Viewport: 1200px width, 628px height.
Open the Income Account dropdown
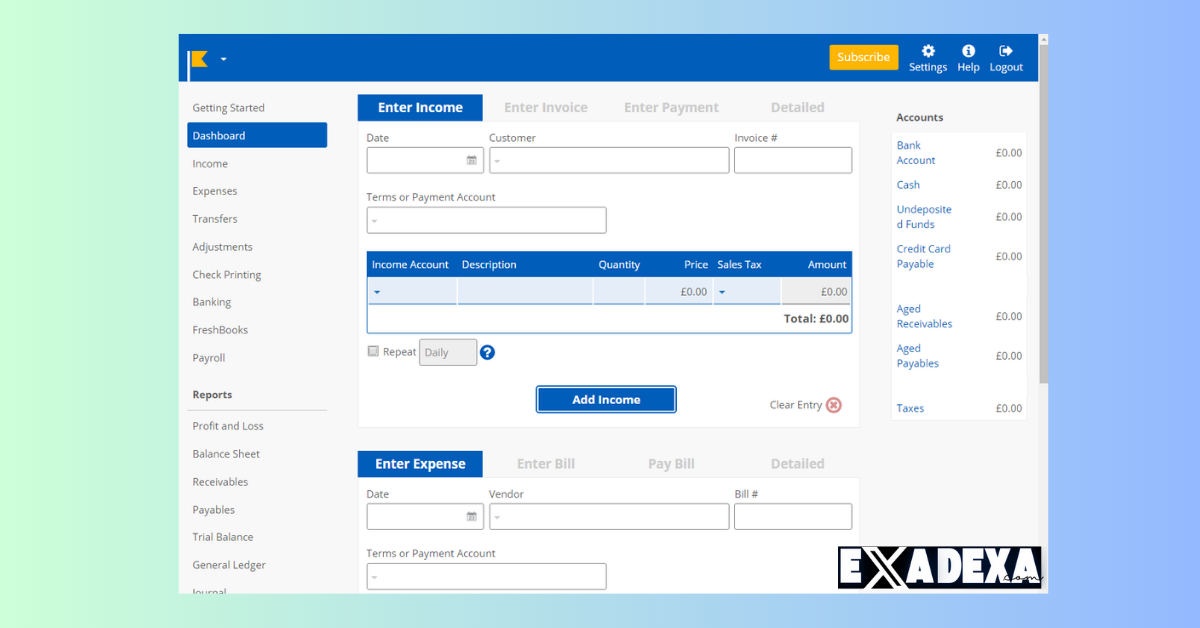coord(378,291)
